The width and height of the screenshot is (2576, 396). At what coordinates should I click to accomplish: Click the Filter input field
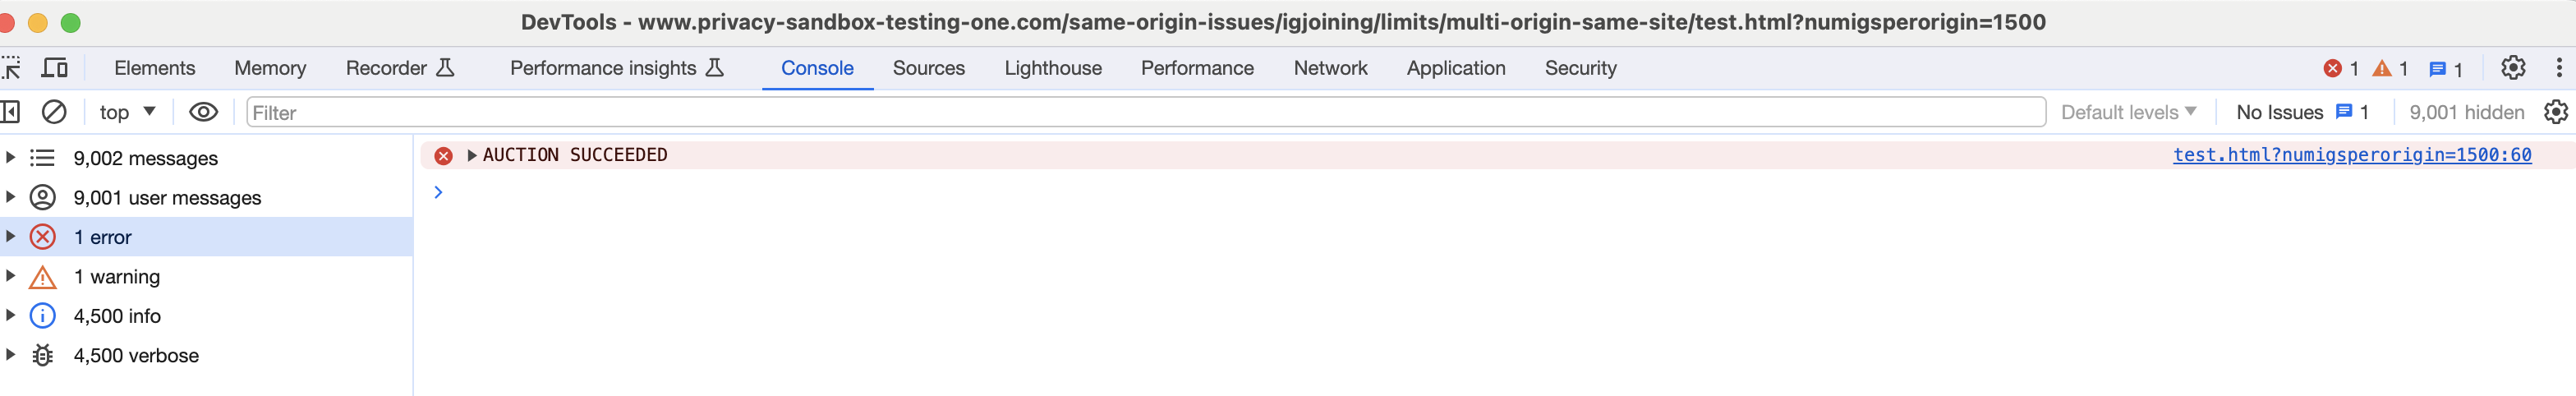1145,112
